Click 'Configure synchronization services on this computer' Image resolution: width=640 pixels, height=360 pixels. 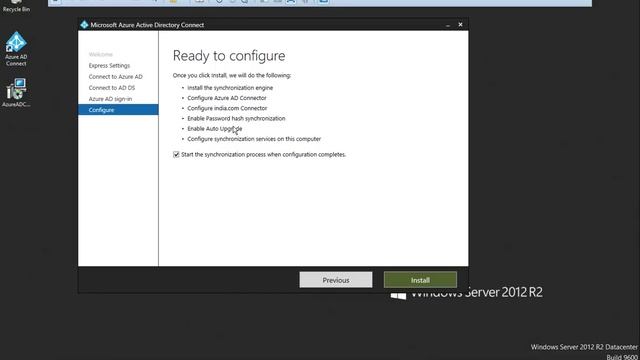[x=254, y=139]
